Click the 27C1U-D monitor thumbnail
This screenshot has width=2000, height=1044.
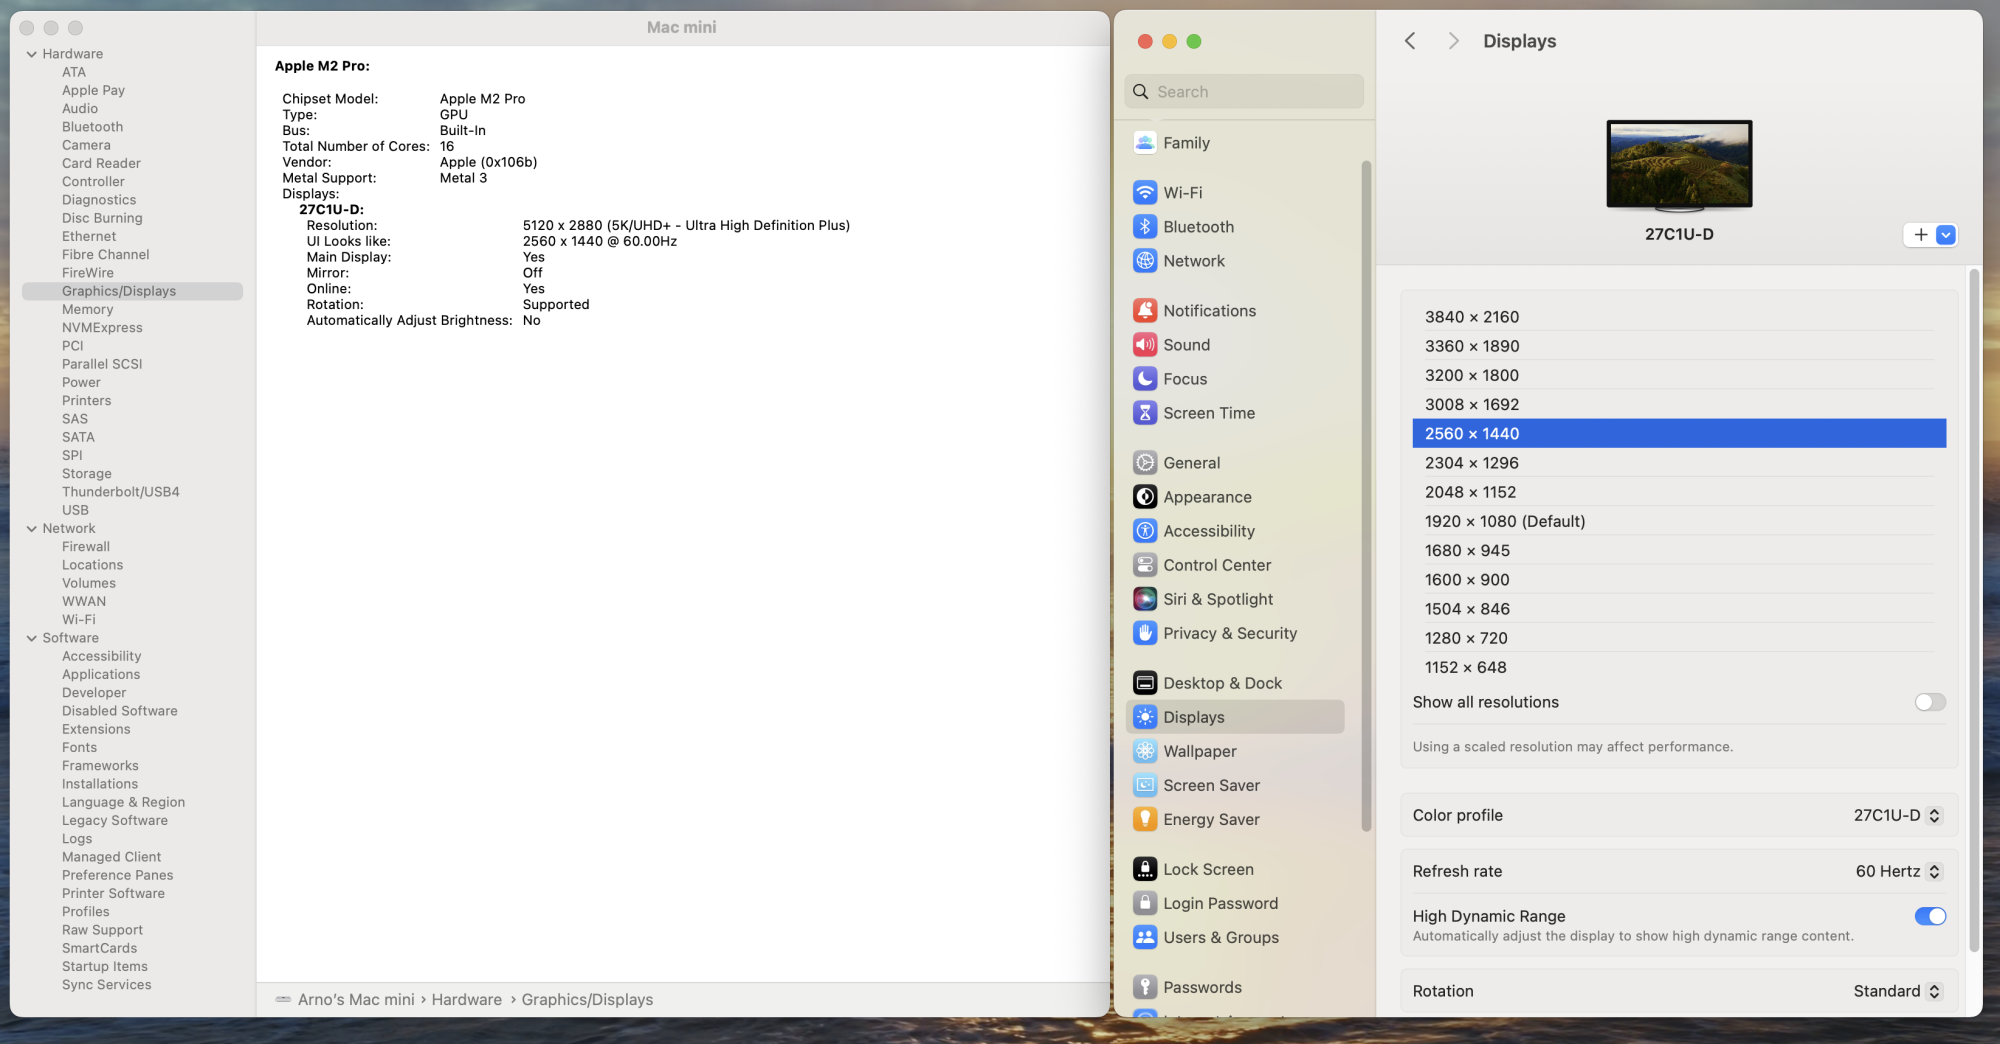click(1679, 166)
